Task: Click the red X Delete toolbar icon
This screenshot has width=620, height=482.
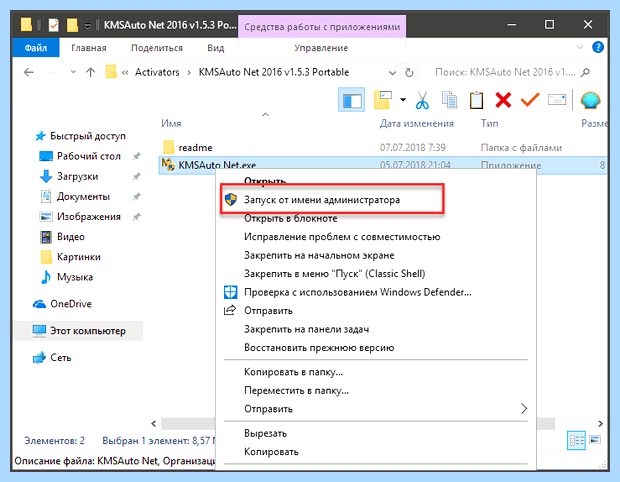Action: 503,100
